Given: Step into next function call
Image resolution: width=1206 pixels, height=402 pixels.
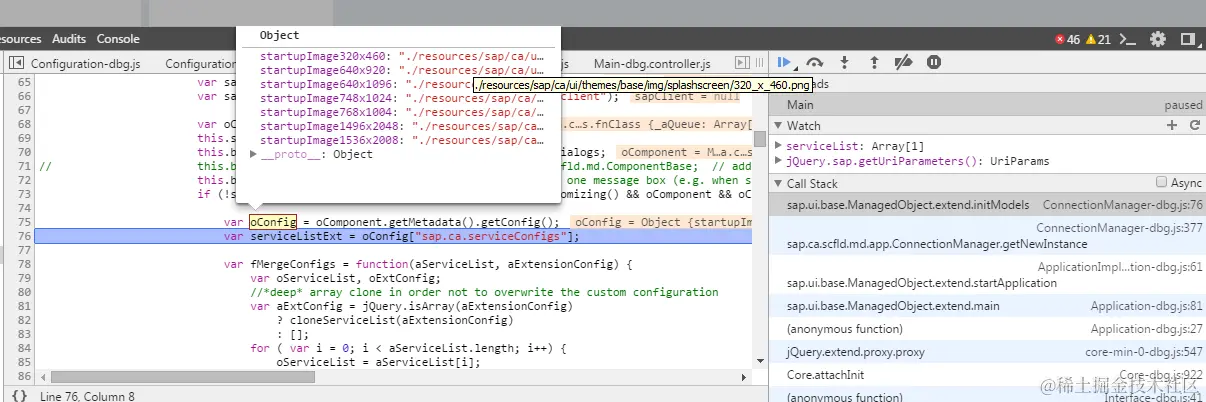Looking at the screenshot, I should (x=845, y=62).
